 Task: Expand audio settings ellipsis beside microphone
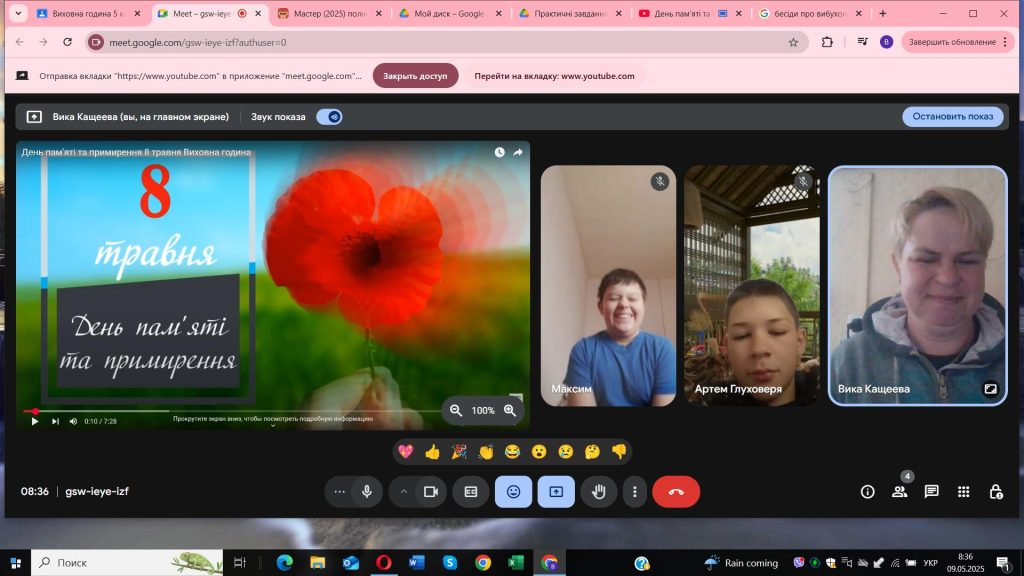(340, 492)
